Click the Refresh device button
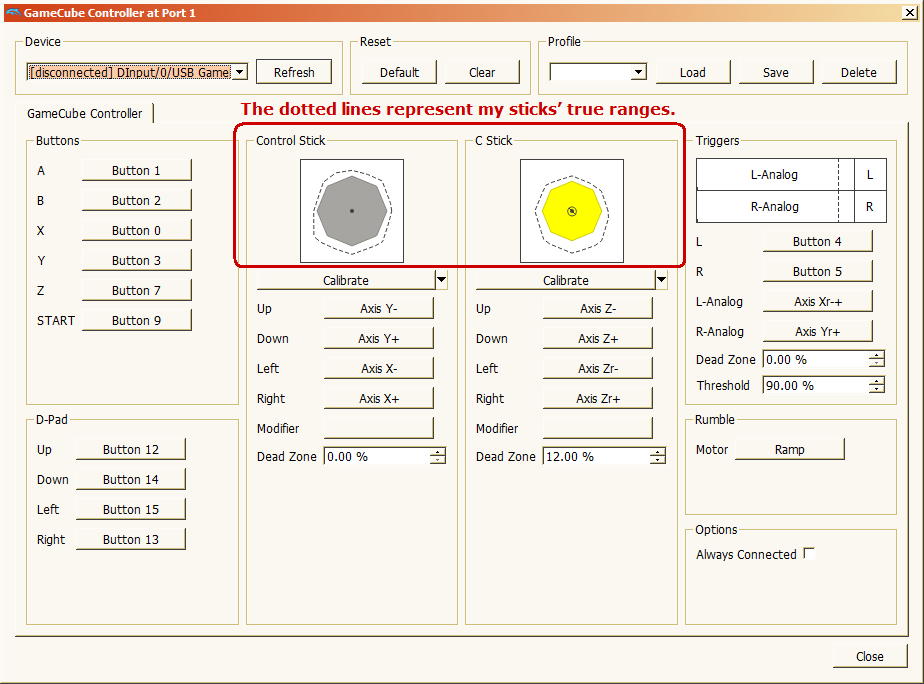The image size is (924, 684). (x=294, y=72)
